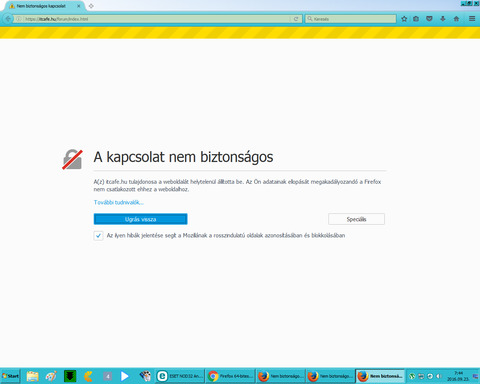Viewport: 480px width, 384px height.
Task: Open a new tab with the plus button
Action: 91,6
